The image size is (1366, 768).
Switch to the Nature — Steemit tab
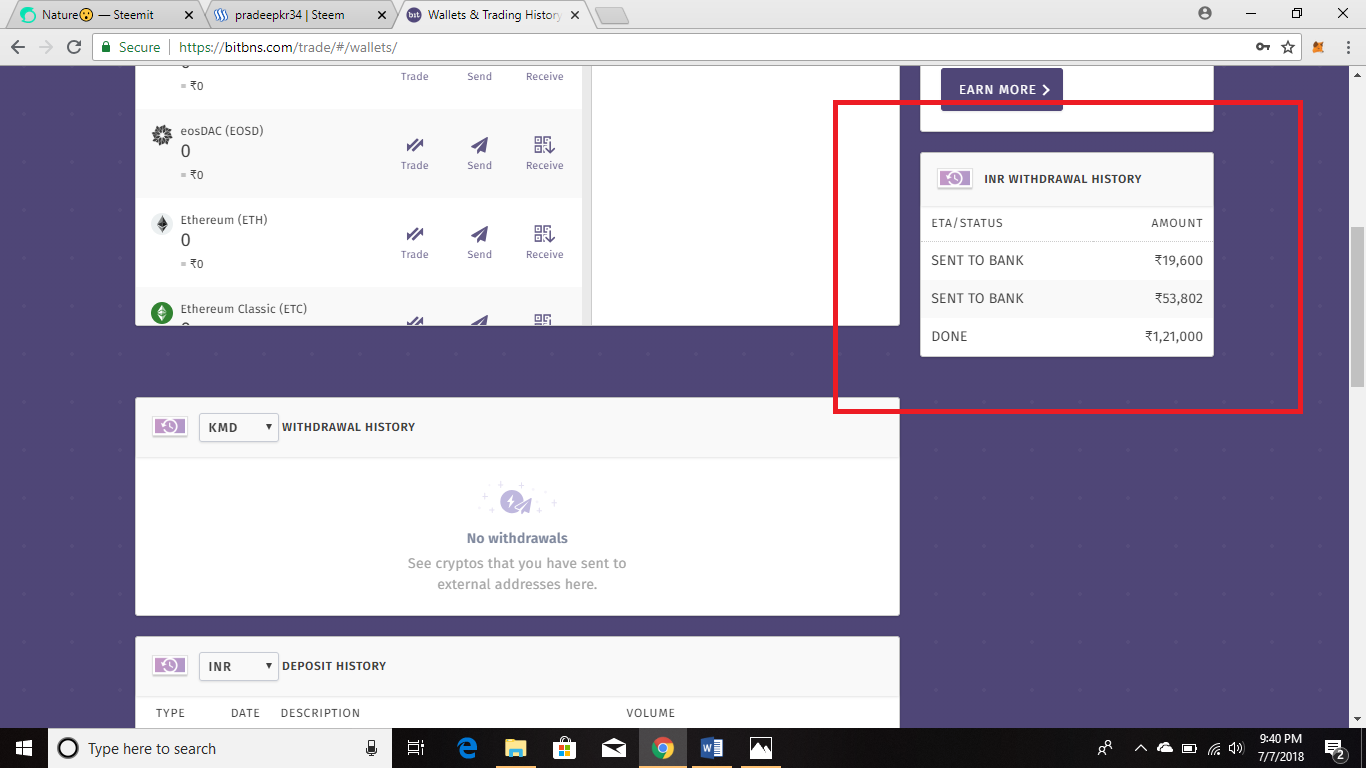(98, 15)
